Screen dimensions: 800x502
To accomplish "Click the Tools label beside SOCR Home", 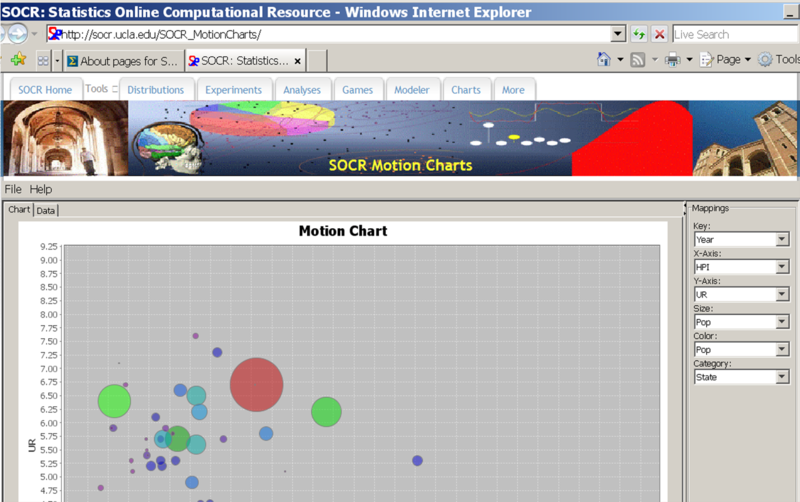I will click(x=96, y=89).
